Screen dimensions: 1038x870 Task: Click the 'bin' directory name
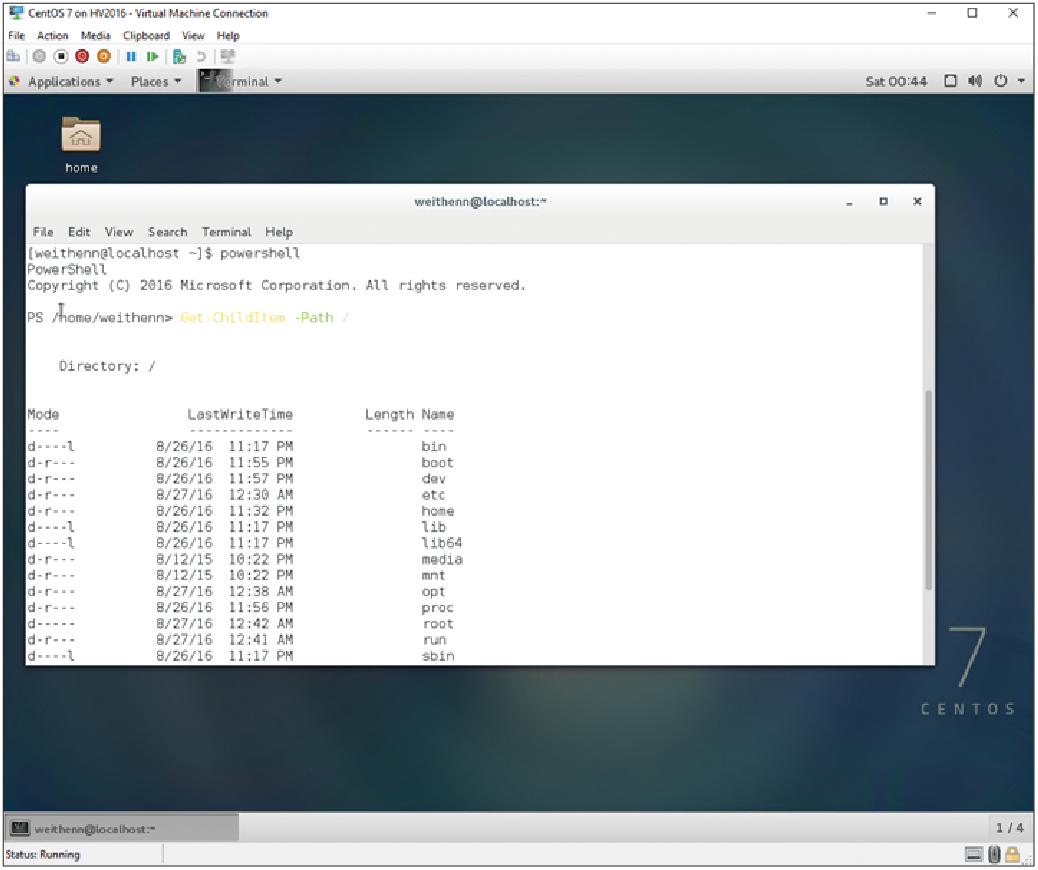(434, 447)
